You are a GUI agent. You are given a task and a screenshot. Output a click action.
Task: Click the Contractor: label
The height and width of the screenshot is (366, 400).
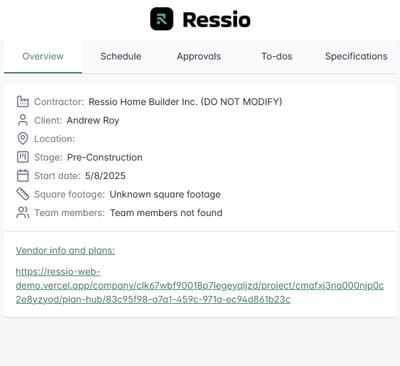click(x=59, y=102)
